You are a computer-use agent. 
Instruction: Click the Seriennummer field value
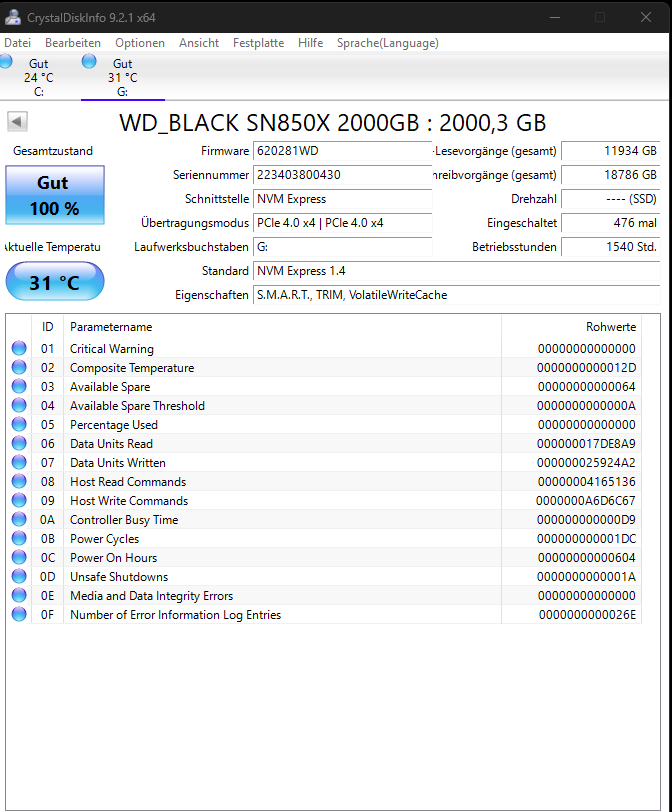pyautogui.click(x=342, y=175)
